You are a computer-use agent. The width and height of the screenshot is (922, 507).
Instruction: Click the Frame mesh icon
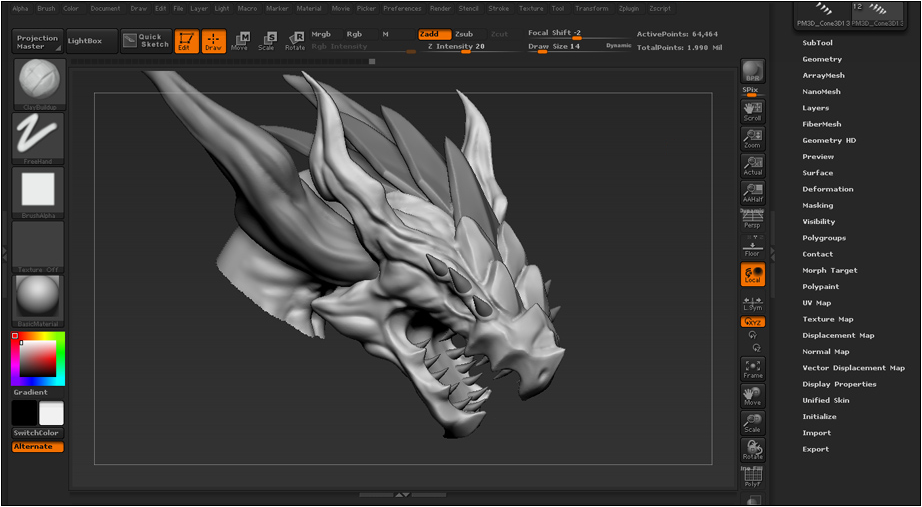(x=753, y=369)
